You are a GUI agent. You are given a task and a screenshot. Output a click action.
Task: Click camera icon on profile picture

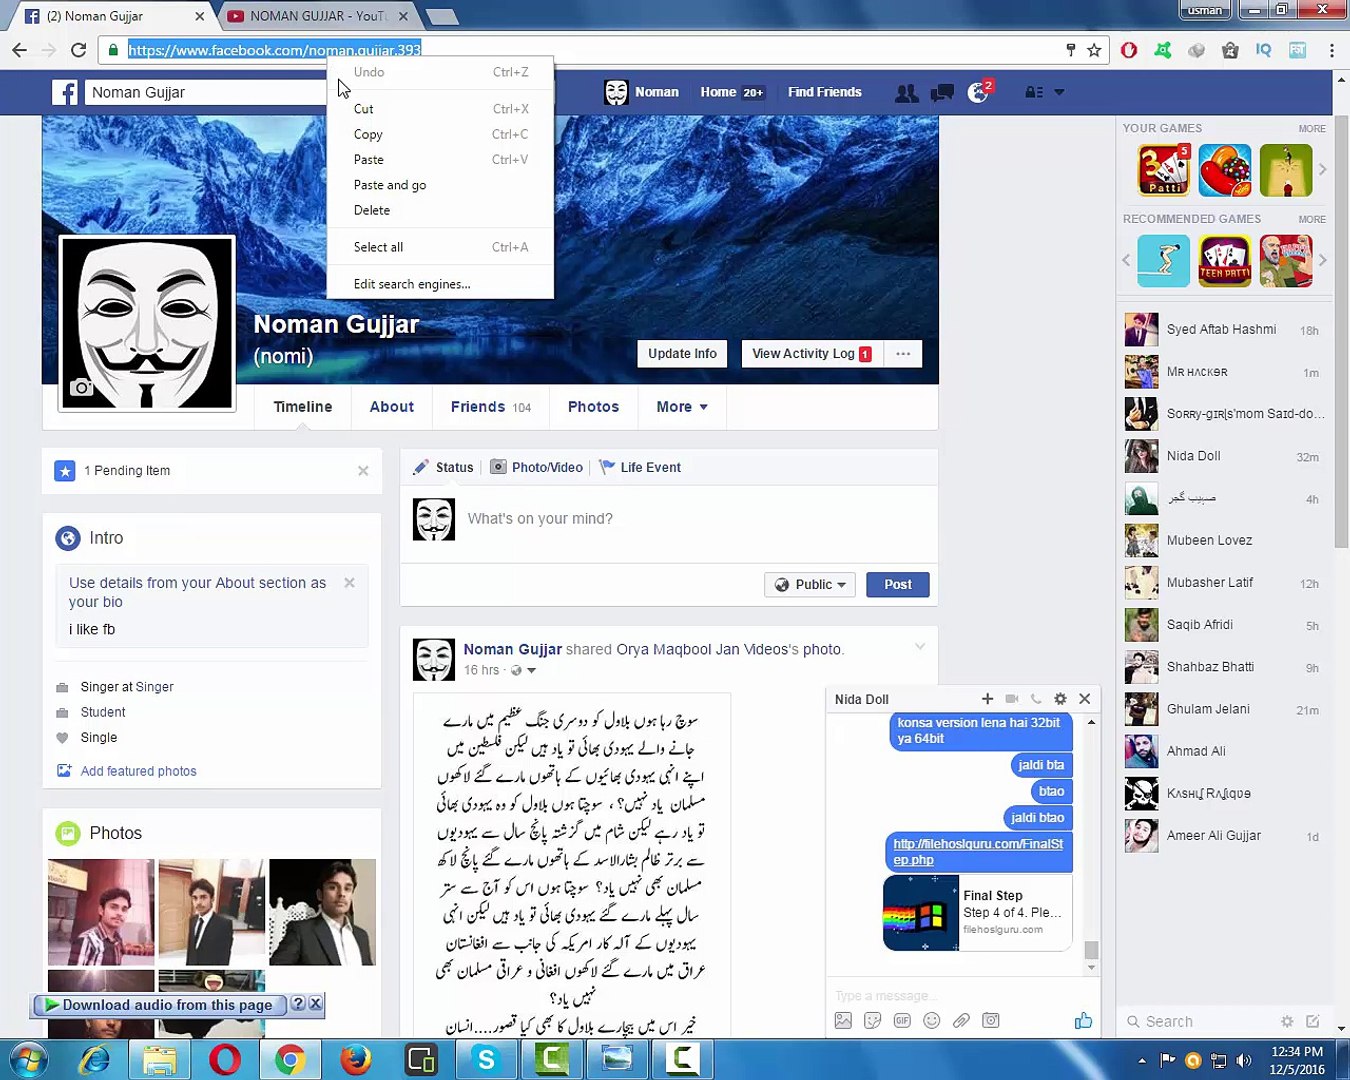click(x=82, y=387)
